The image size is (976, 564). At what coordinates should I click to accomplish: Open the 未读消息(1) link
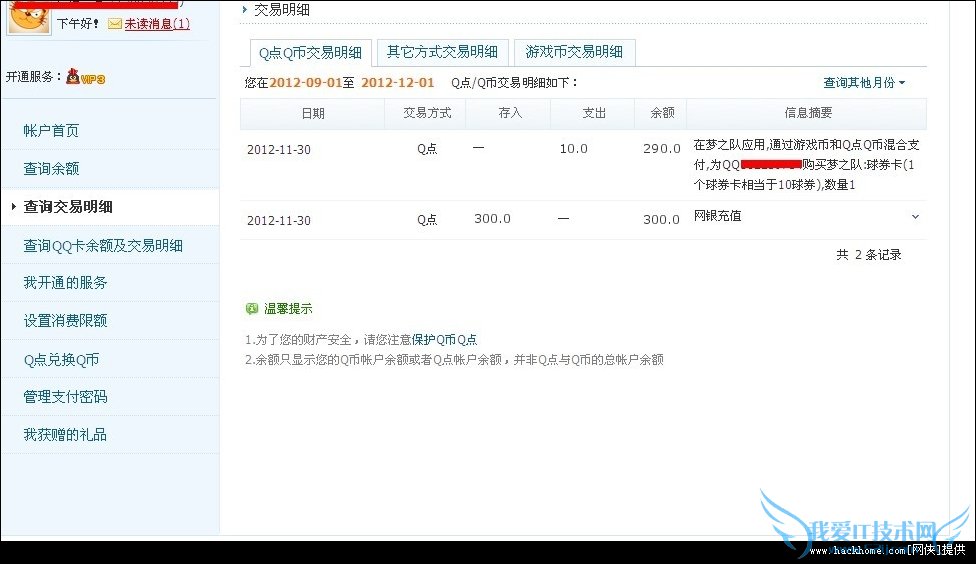tap(157, 24)
